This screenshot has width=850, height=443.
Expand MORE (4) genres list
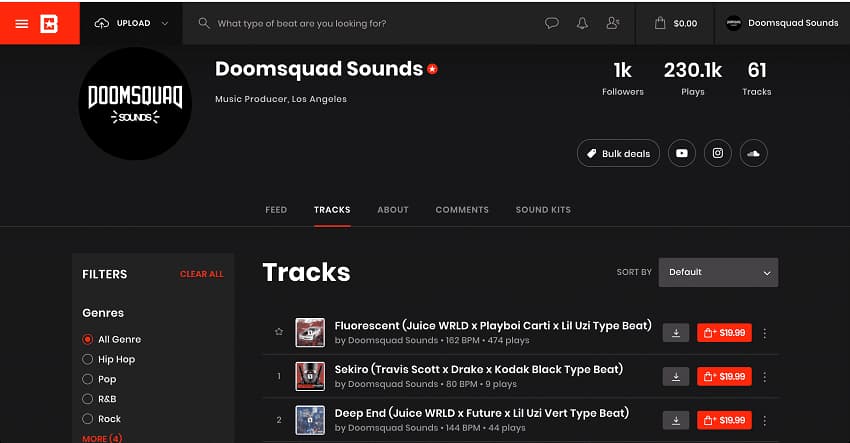point(102,438)
